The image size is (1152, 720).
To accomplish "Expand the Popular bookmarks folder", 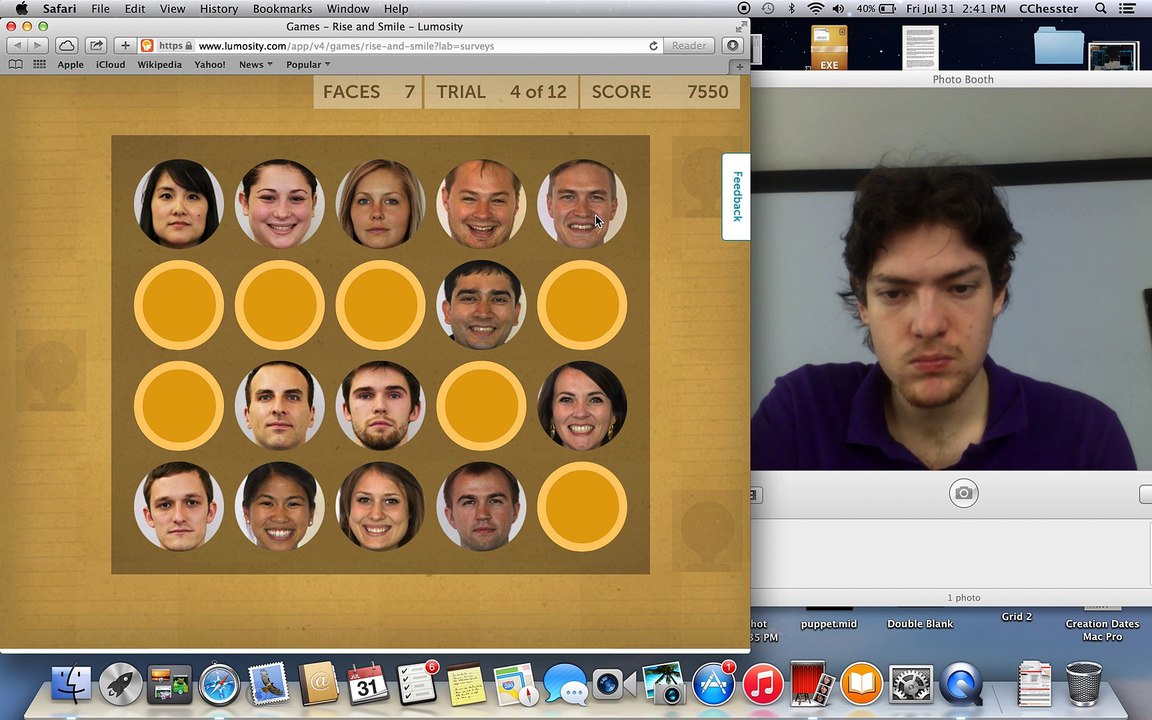I will pos(307,64).
